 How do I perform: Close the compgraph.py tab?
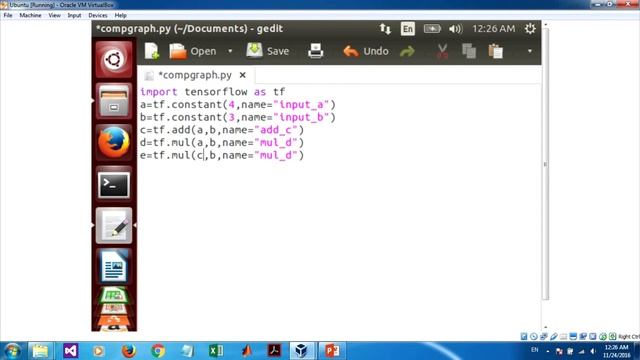point(242,75)
